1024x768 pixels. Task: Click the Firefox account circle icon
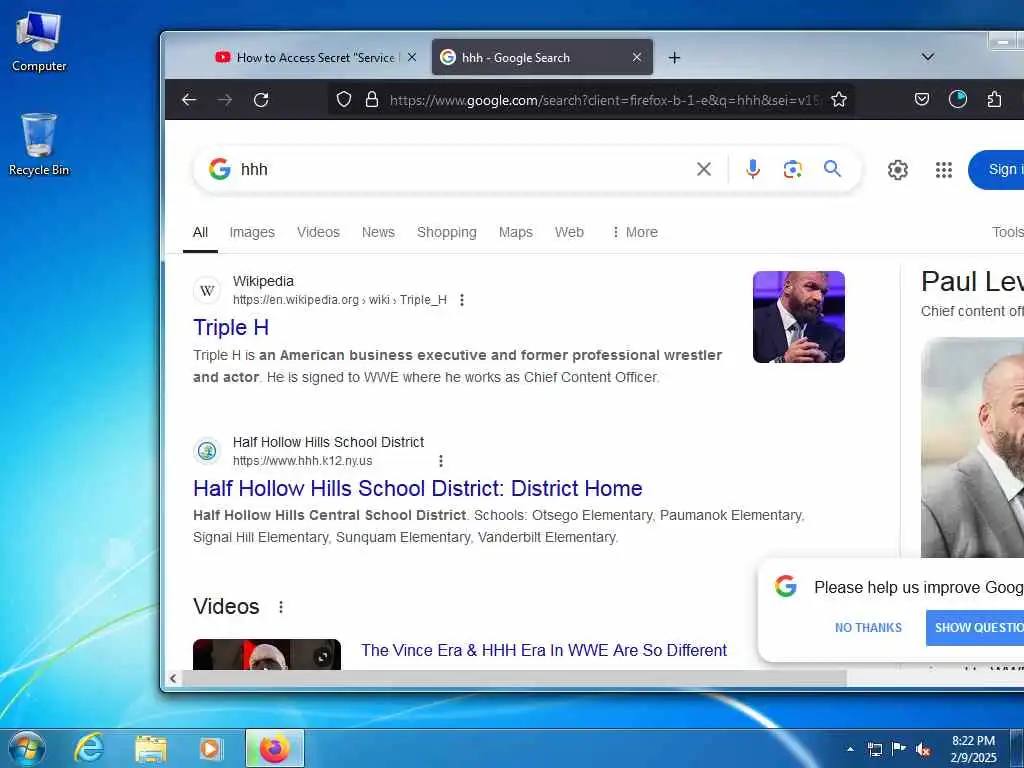coord(957,99)
